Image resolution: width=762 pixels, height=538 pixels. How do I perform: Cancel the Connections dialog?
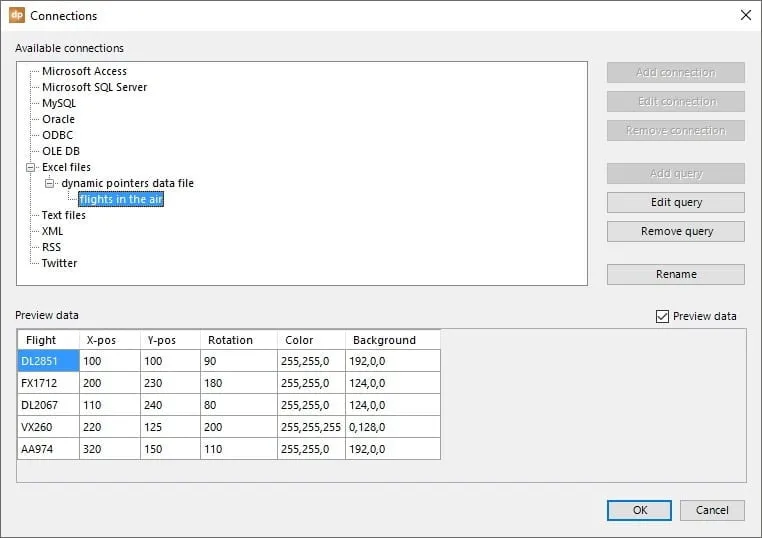[x=712, y=510]
